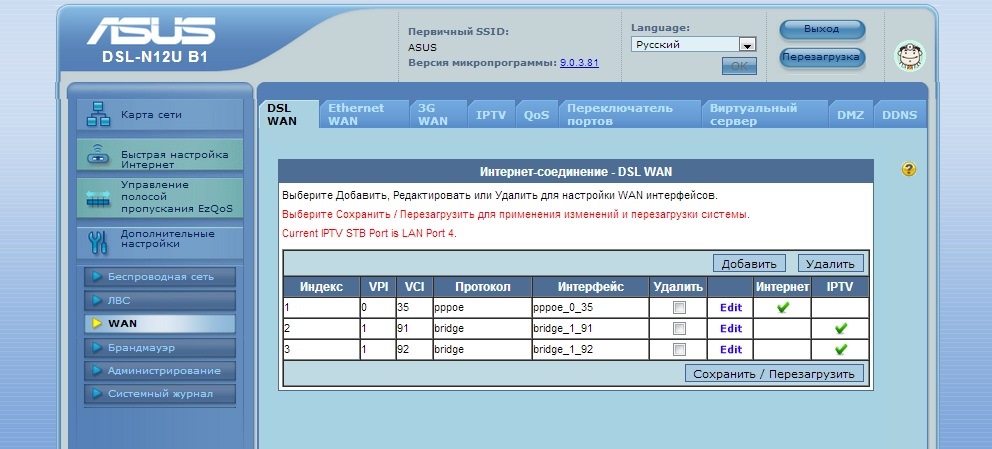Click the Добавить button
Viewport: 992px width, 449px height.
tap(749, 264)
